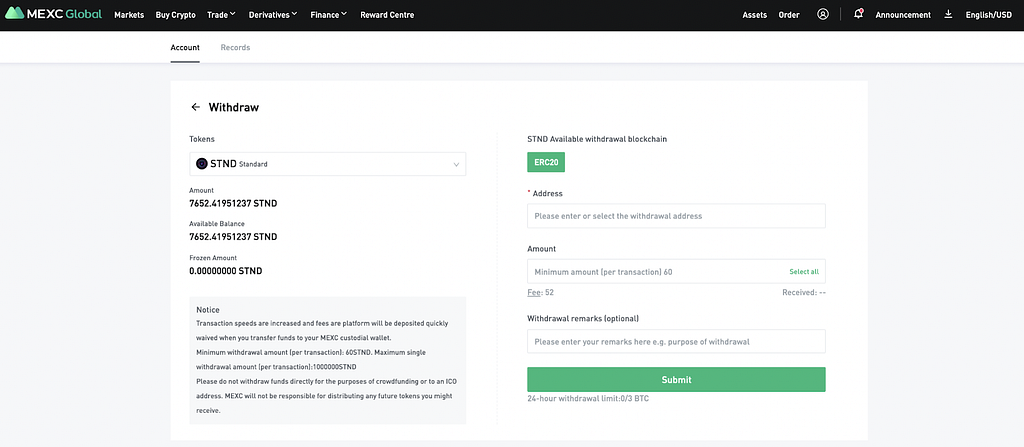Click the Frozen Amount value 0.00000000 STND
Image resolution: width=1024 pixels, height=447 pixels.
pos(226,271)
